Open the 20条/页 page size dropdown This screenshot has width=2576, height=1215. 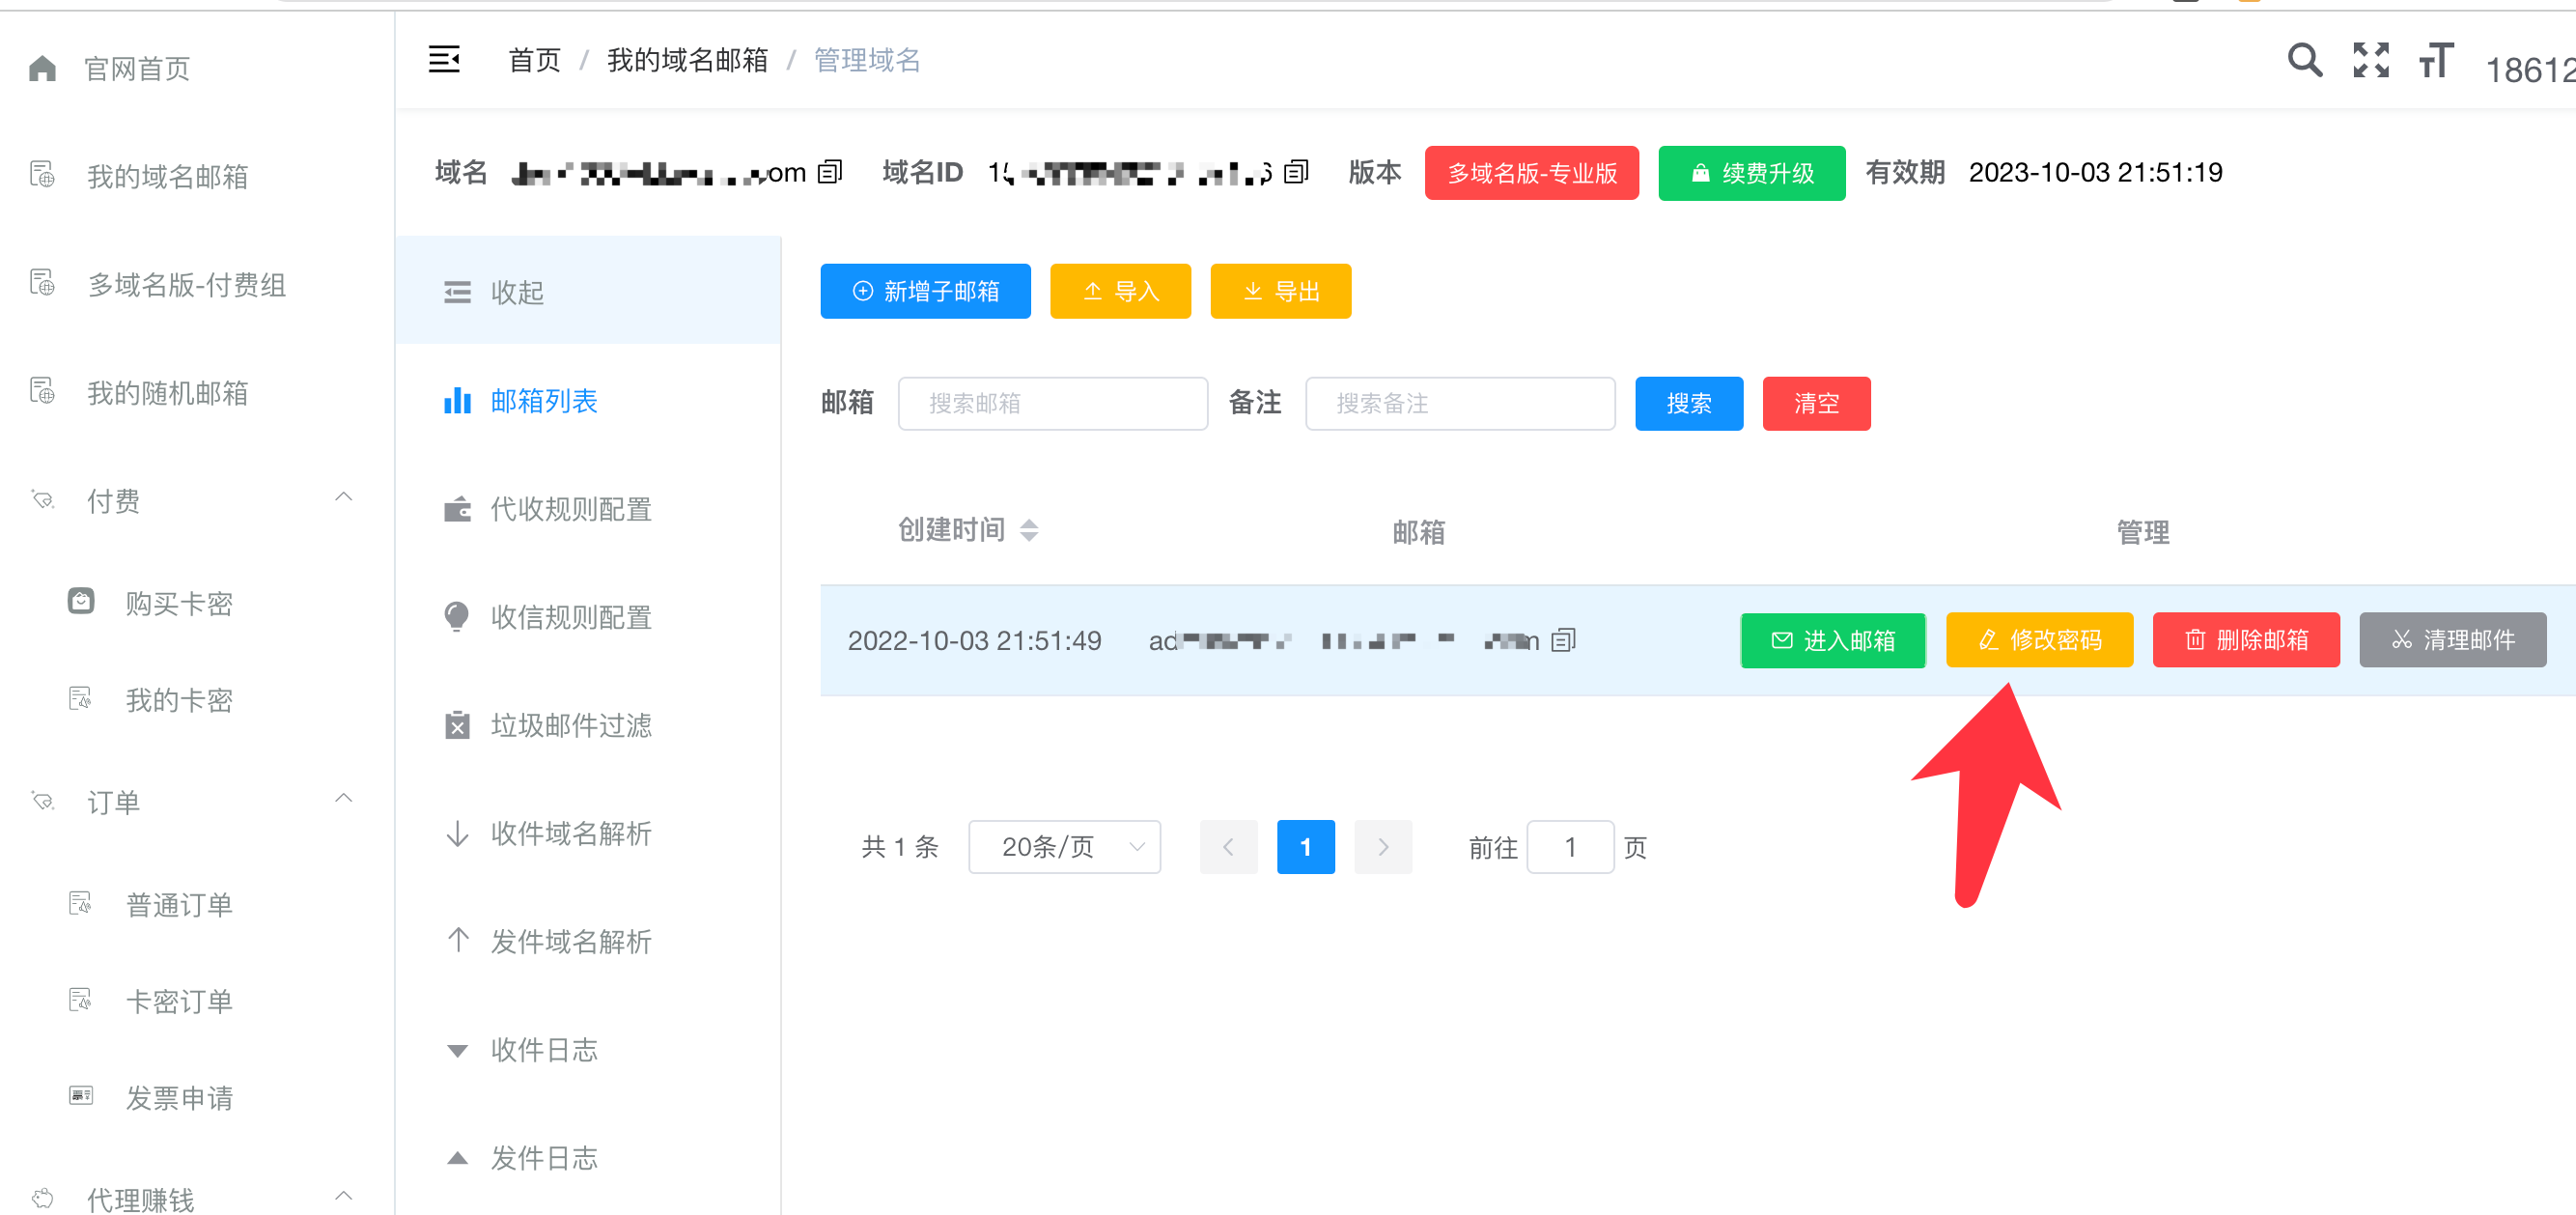(x=1064, y=847)
